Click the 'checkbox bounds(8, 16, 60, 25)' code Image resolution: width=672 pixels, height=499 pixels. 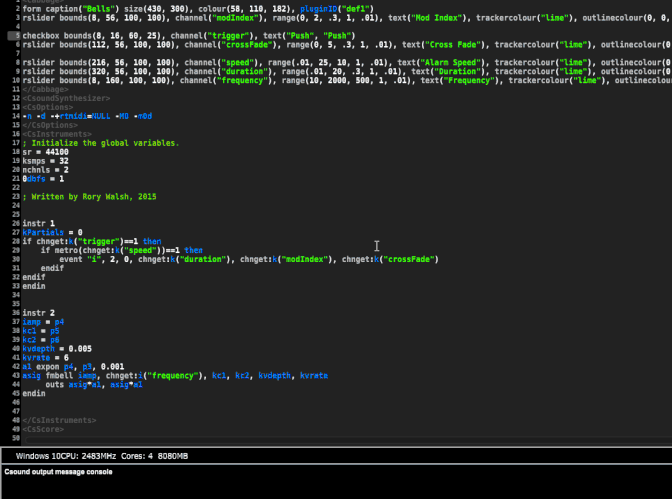[94, 36]
